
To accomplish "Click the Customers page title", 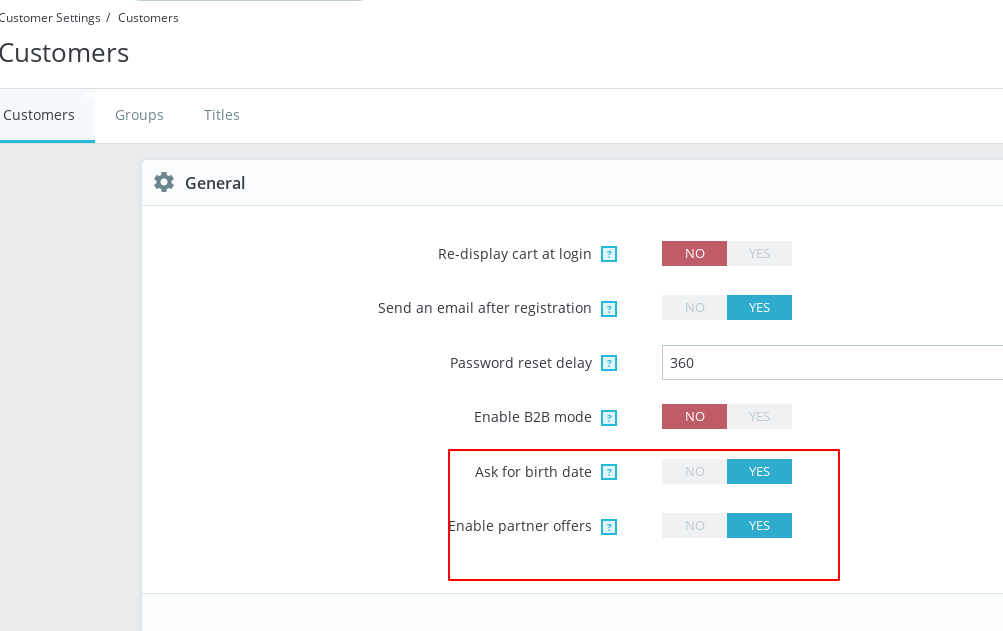I will (x=64, y=52).
